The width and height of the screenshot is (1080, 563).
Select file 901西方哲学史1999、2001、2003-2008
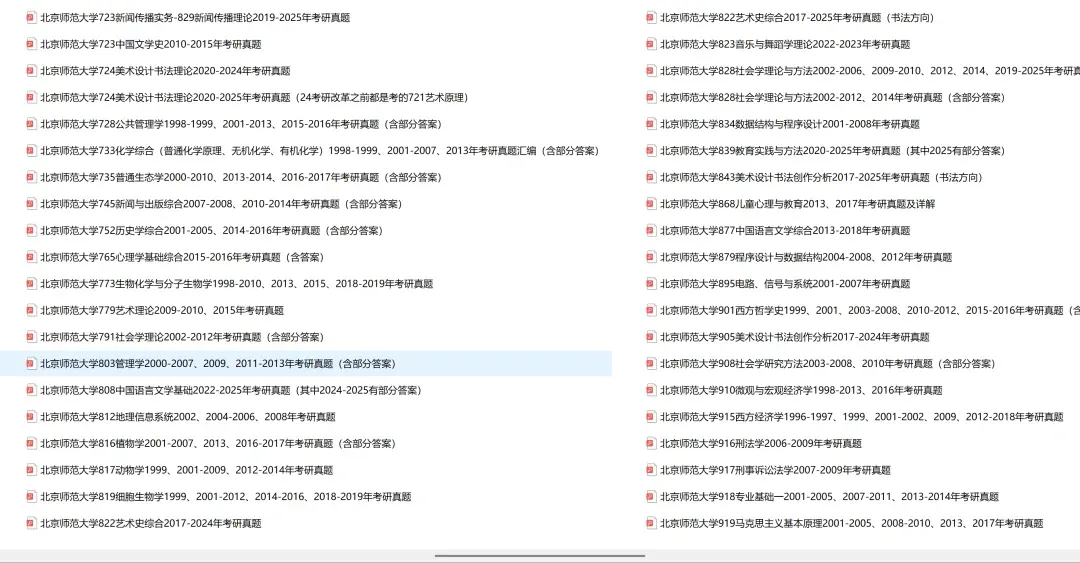(870, 310)
